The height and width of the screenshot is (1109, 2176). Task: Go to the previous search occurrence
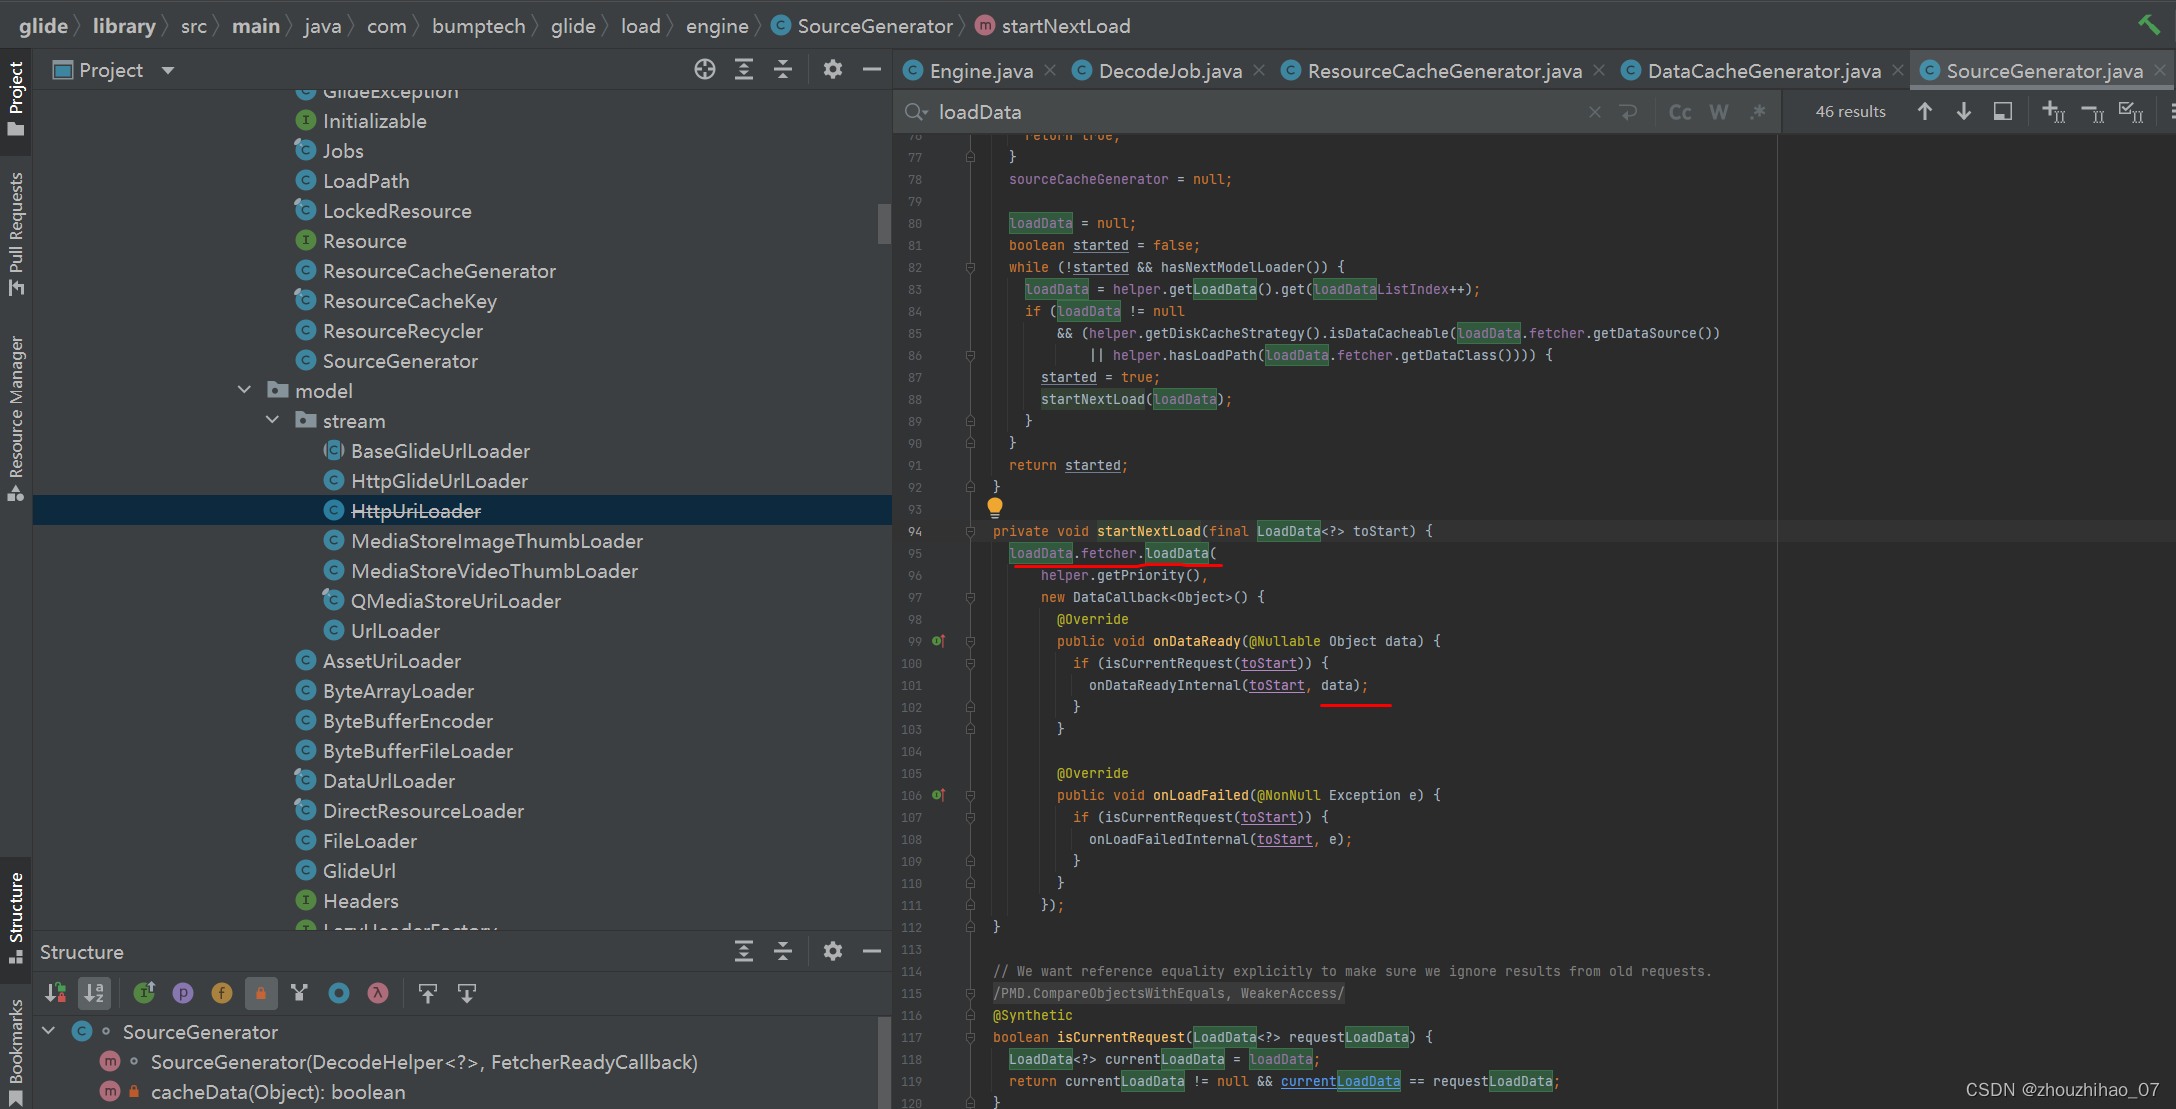(1925, 111)
